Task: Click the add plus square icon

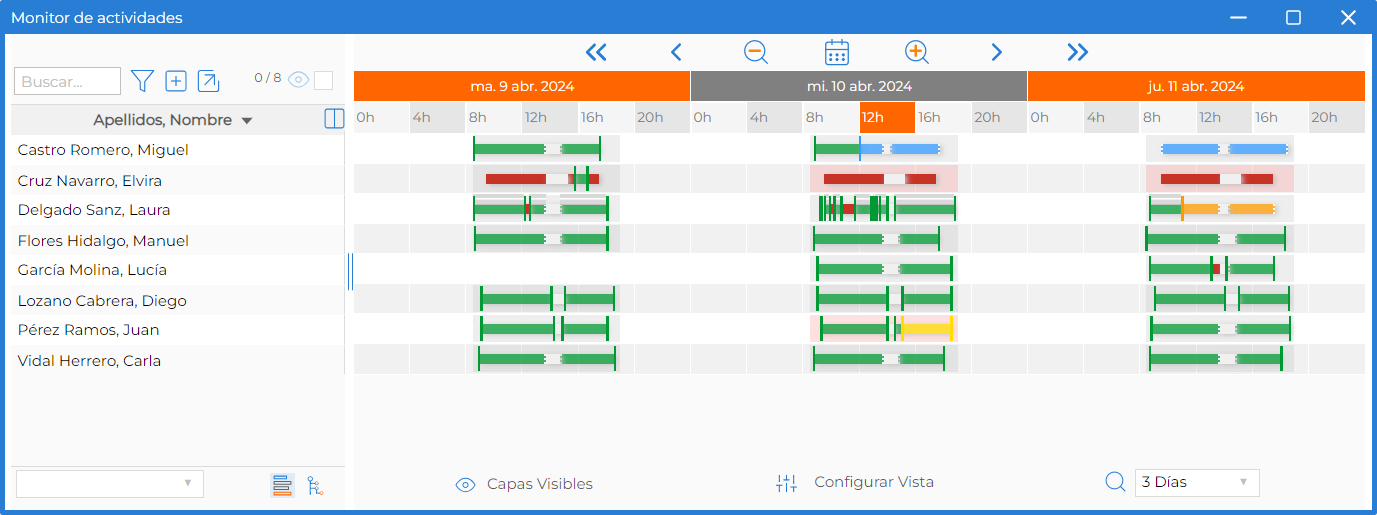Action: pos(176,81)
